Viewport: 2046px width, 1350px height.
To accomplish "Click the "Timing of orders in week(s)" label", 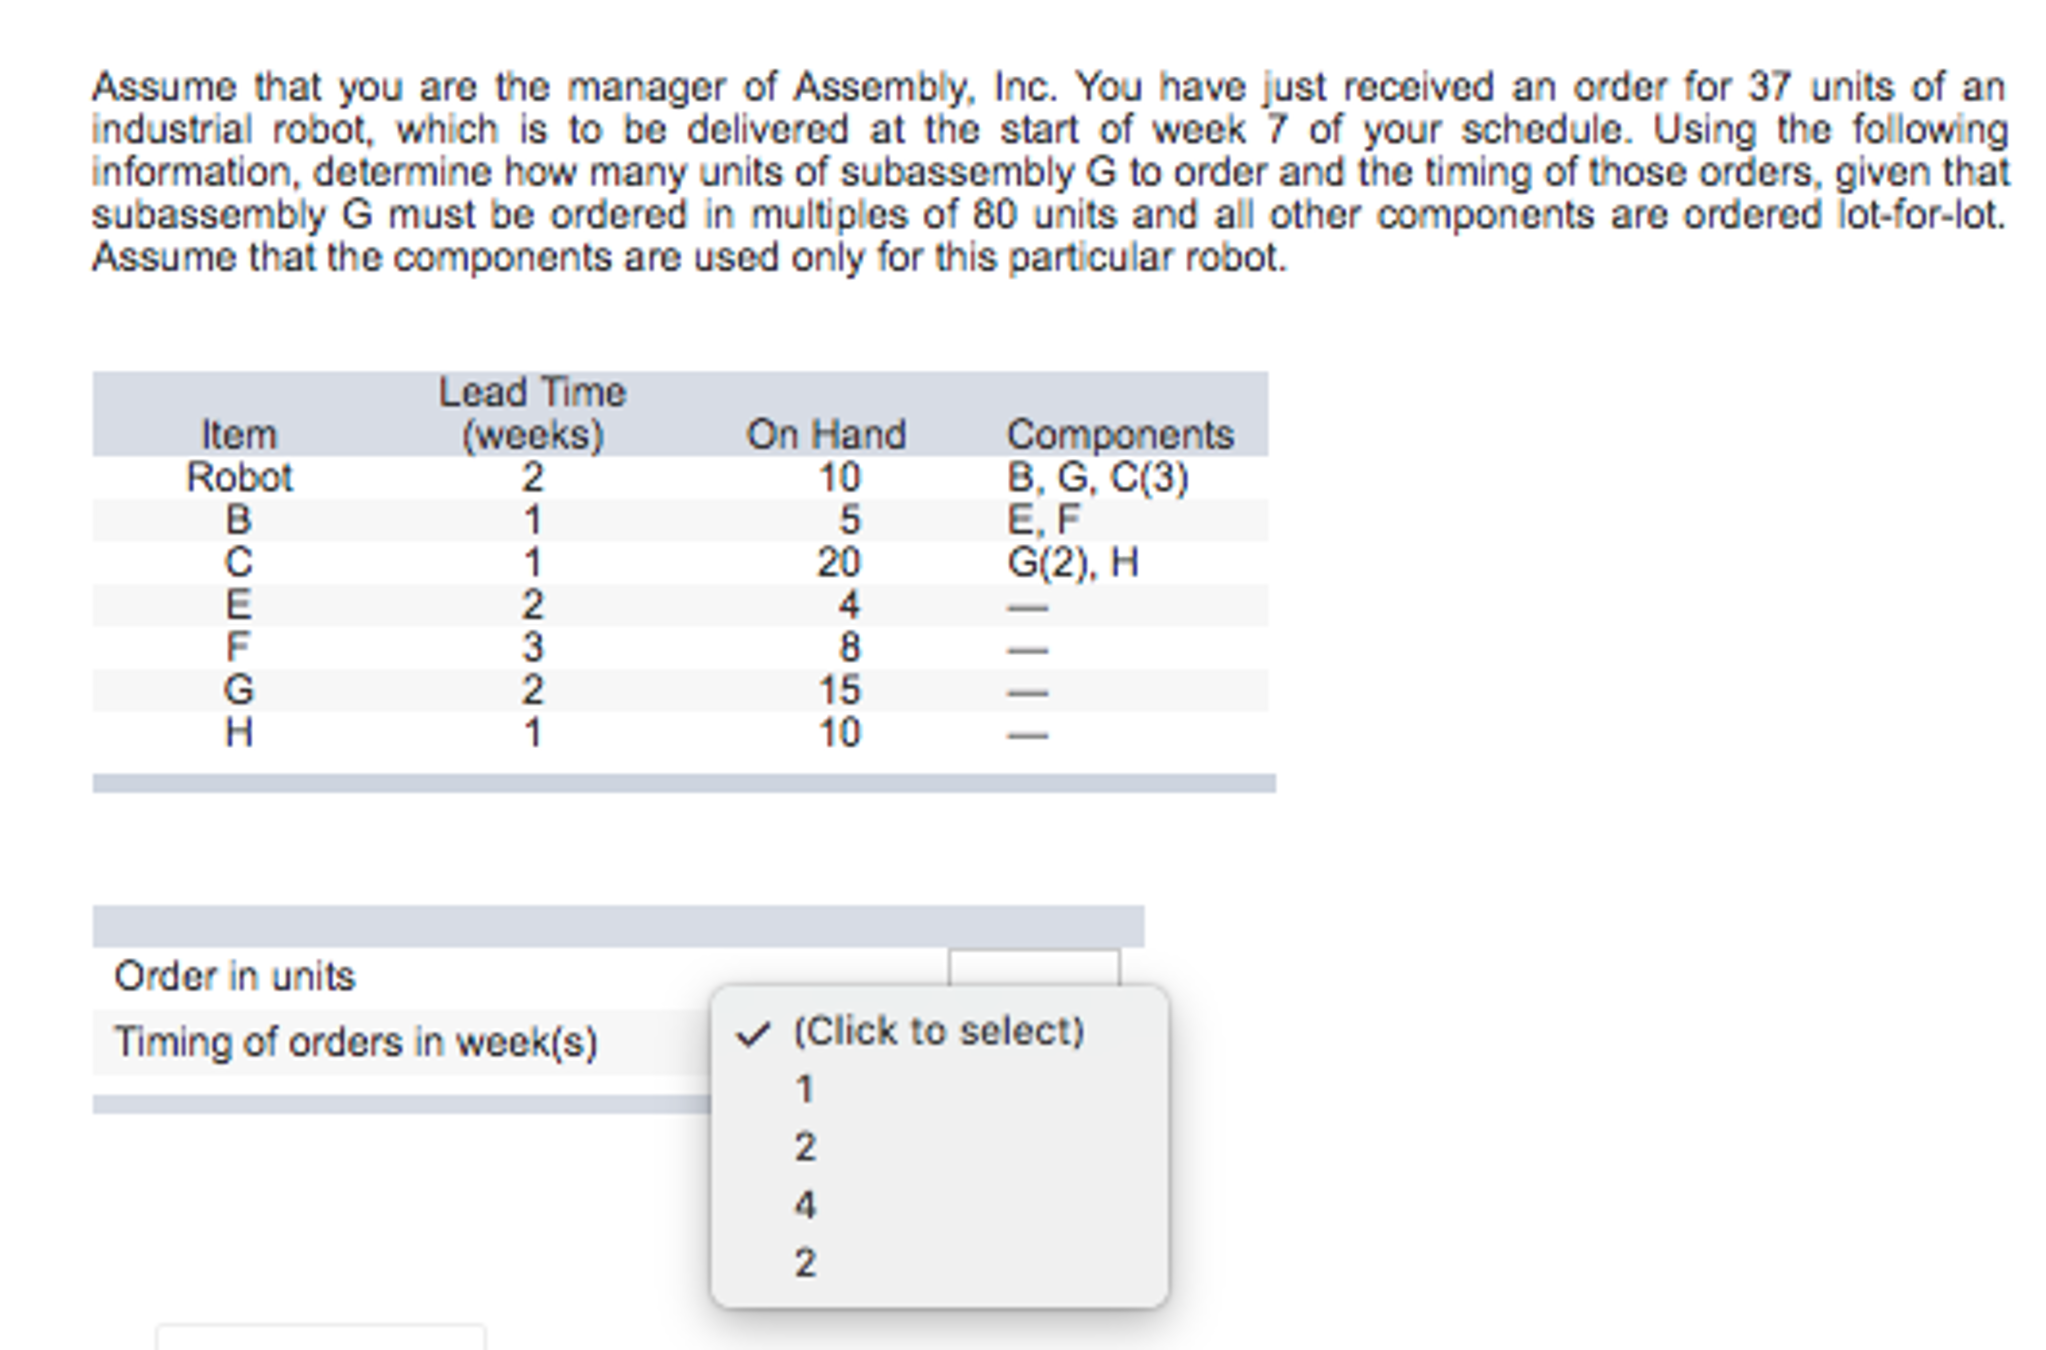I will [356, 1043].
